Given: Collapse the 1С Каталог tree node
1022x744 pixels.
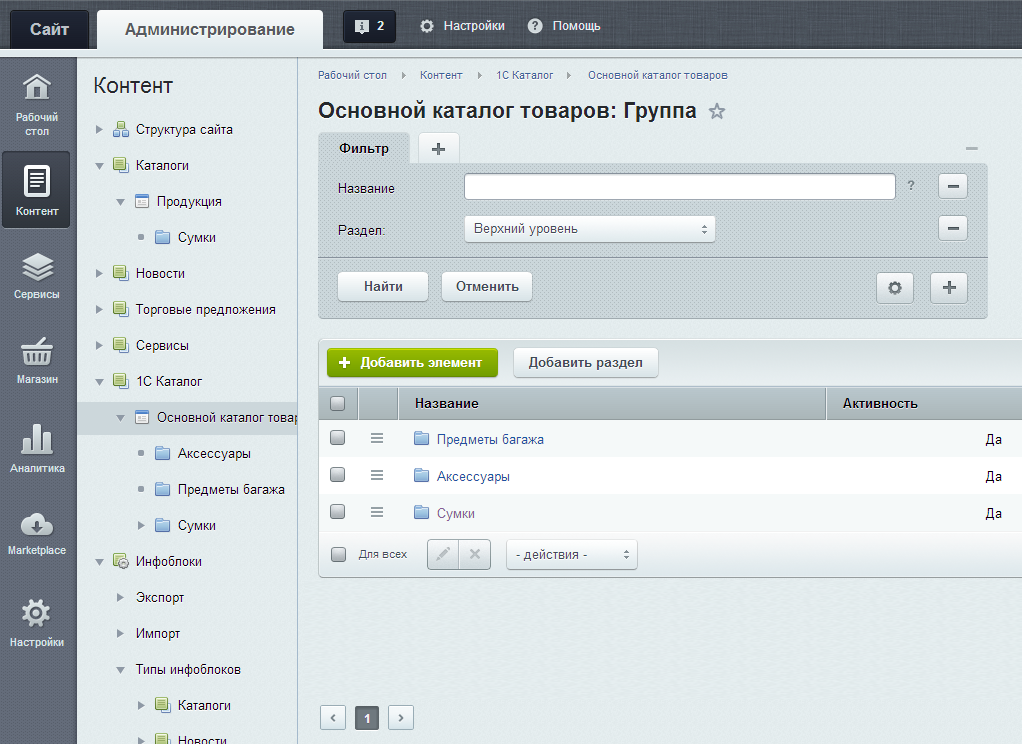Looking at the screenshot, I should click(x=100, y=381).
